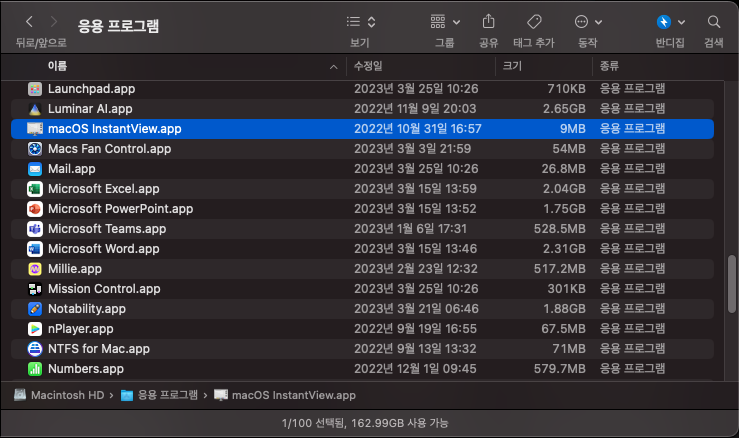Click the Macintosh HD disk icon in path bar

[20, 395]
